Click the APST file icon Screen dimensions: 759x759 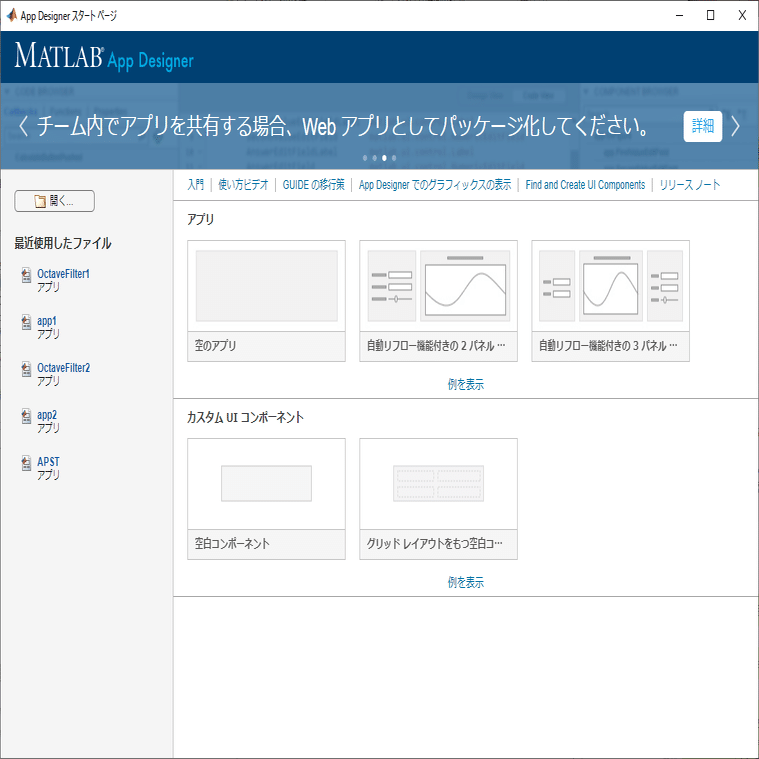(x=26, y=463)
